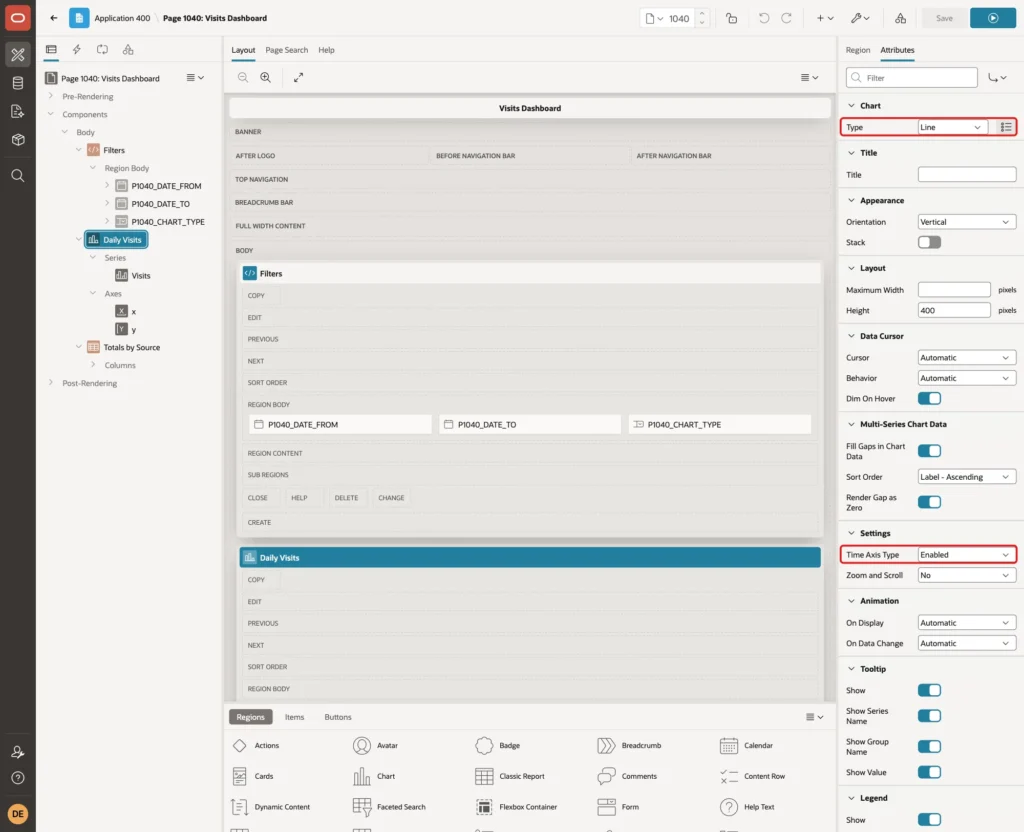Expand layout to full screen
Screen dimensions: 1024x832
click(x=298, y=77)
